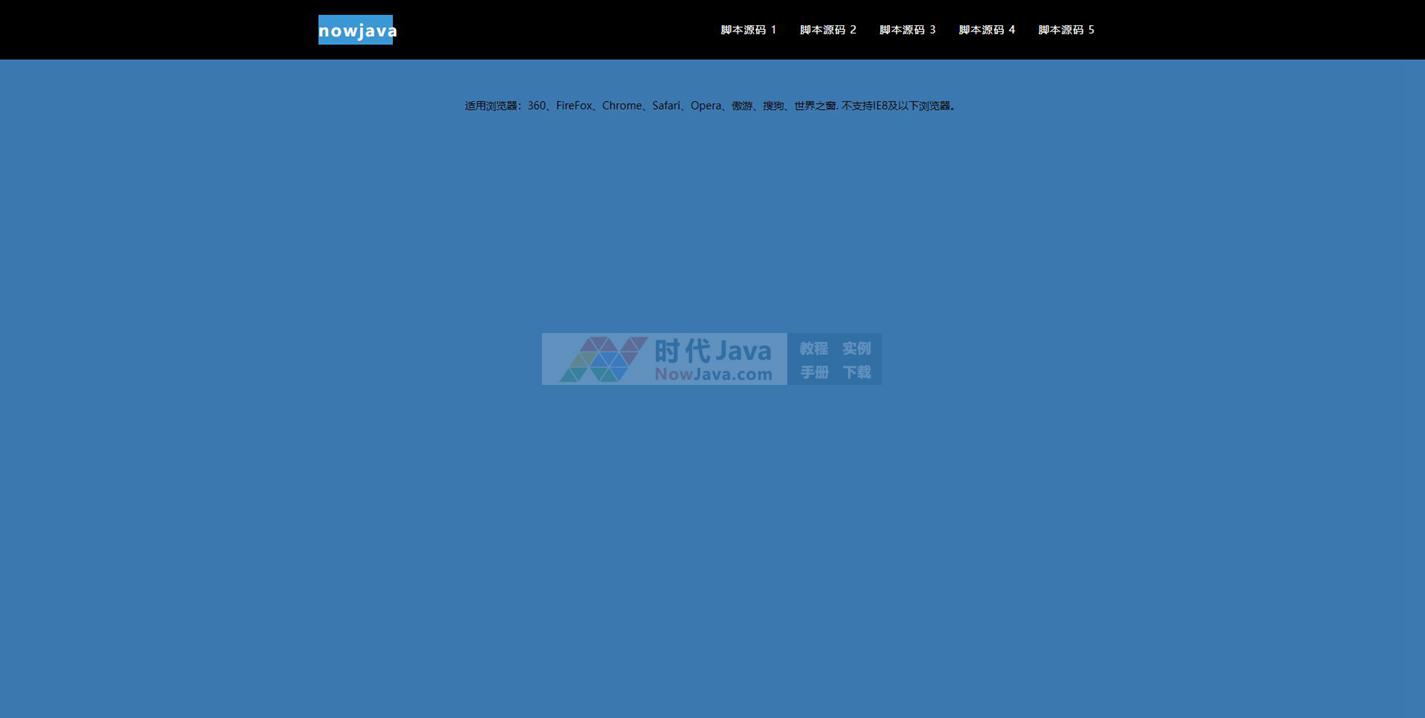Open 教程 in the watermark banner

[813, 348]
